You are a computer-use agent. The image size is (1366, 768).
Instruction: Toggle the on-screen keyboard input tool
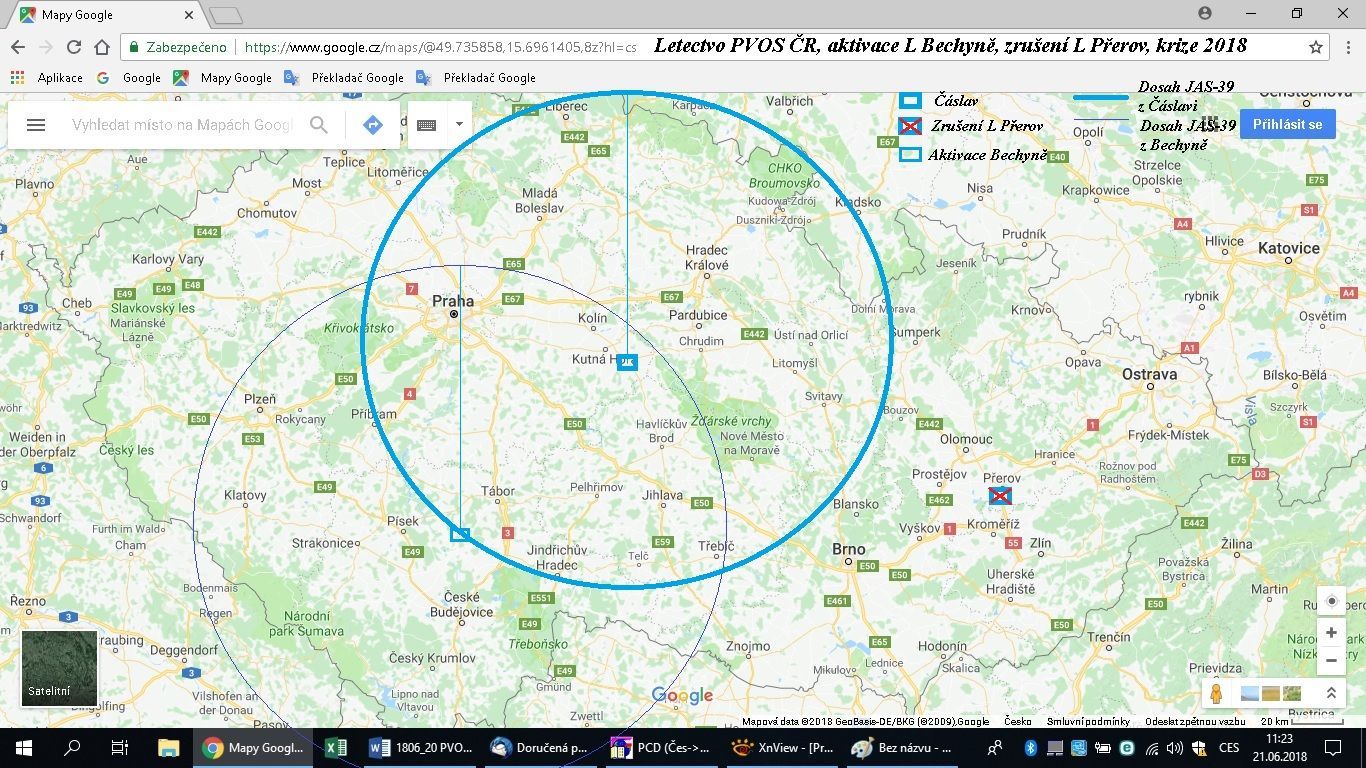point(427,125)
